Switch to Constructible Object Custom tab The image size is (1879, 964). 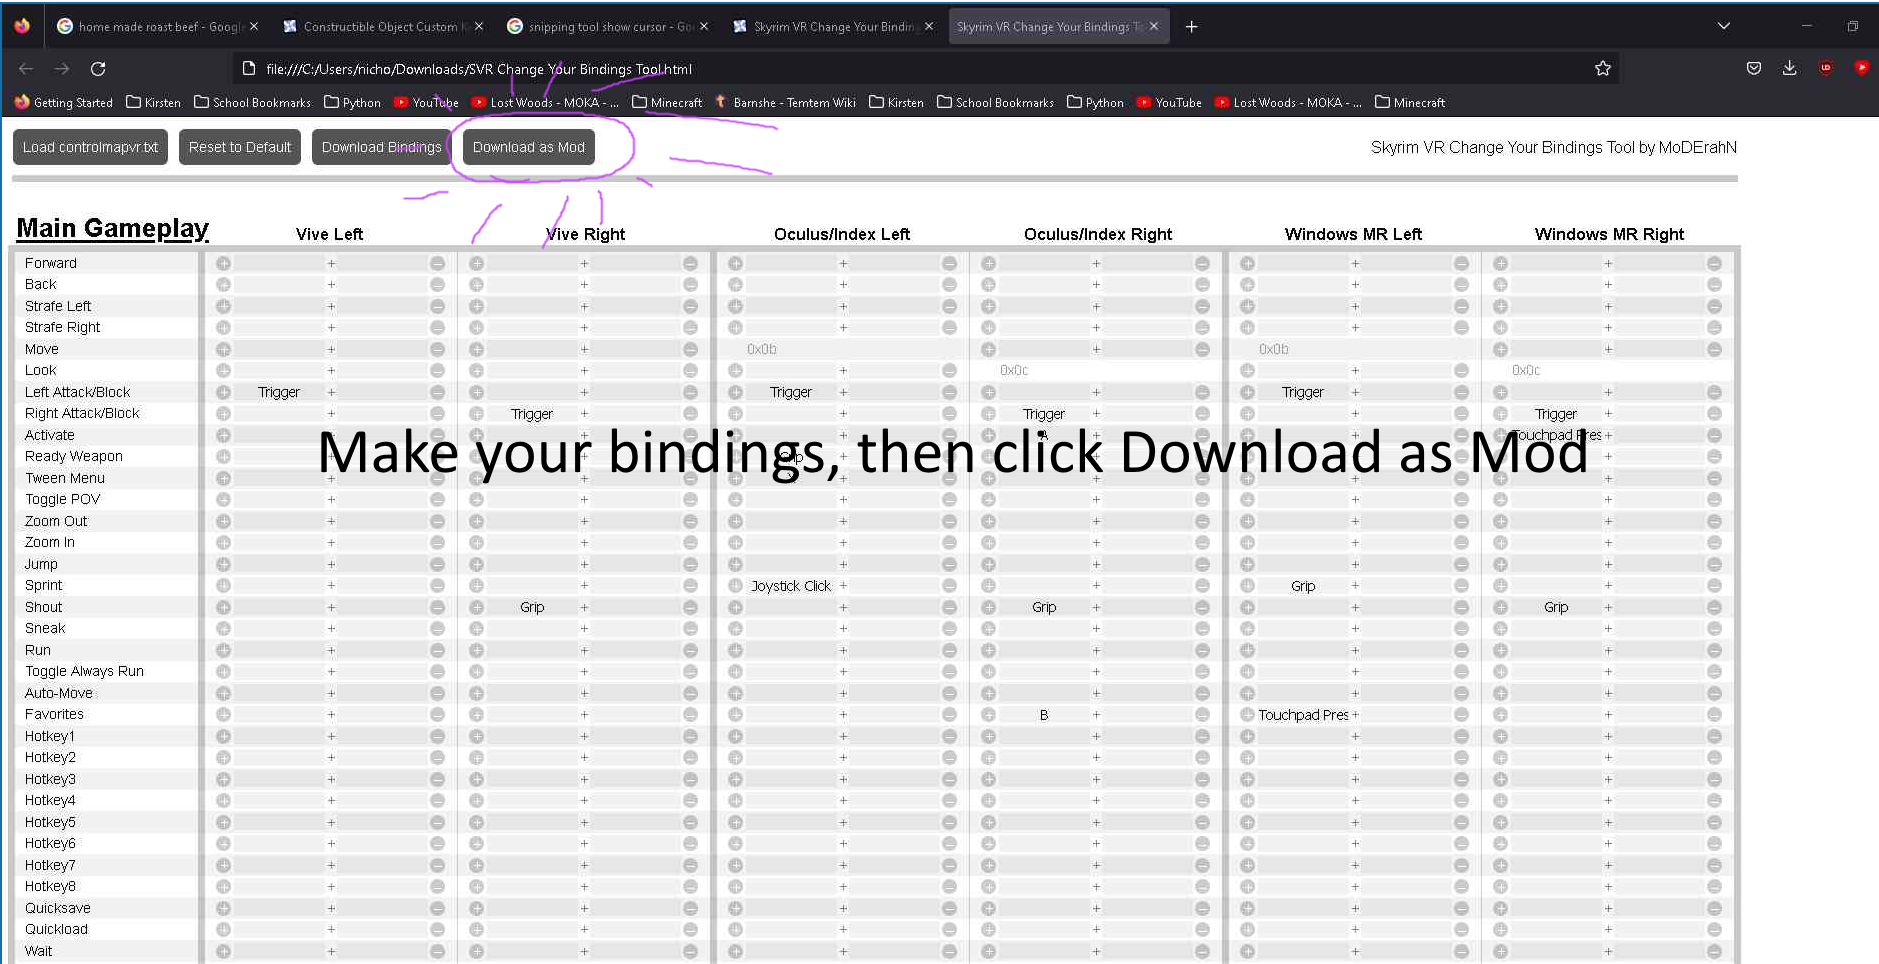point(383,27)
